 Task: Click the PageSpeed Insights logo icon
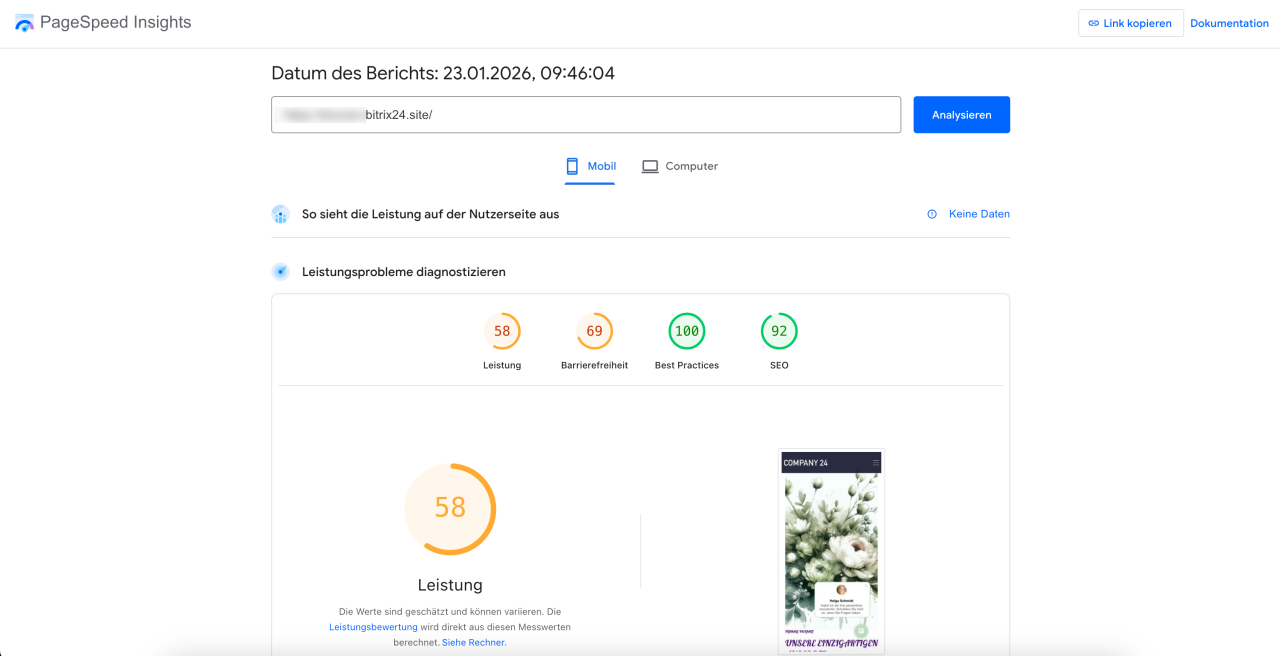[25, 23]
